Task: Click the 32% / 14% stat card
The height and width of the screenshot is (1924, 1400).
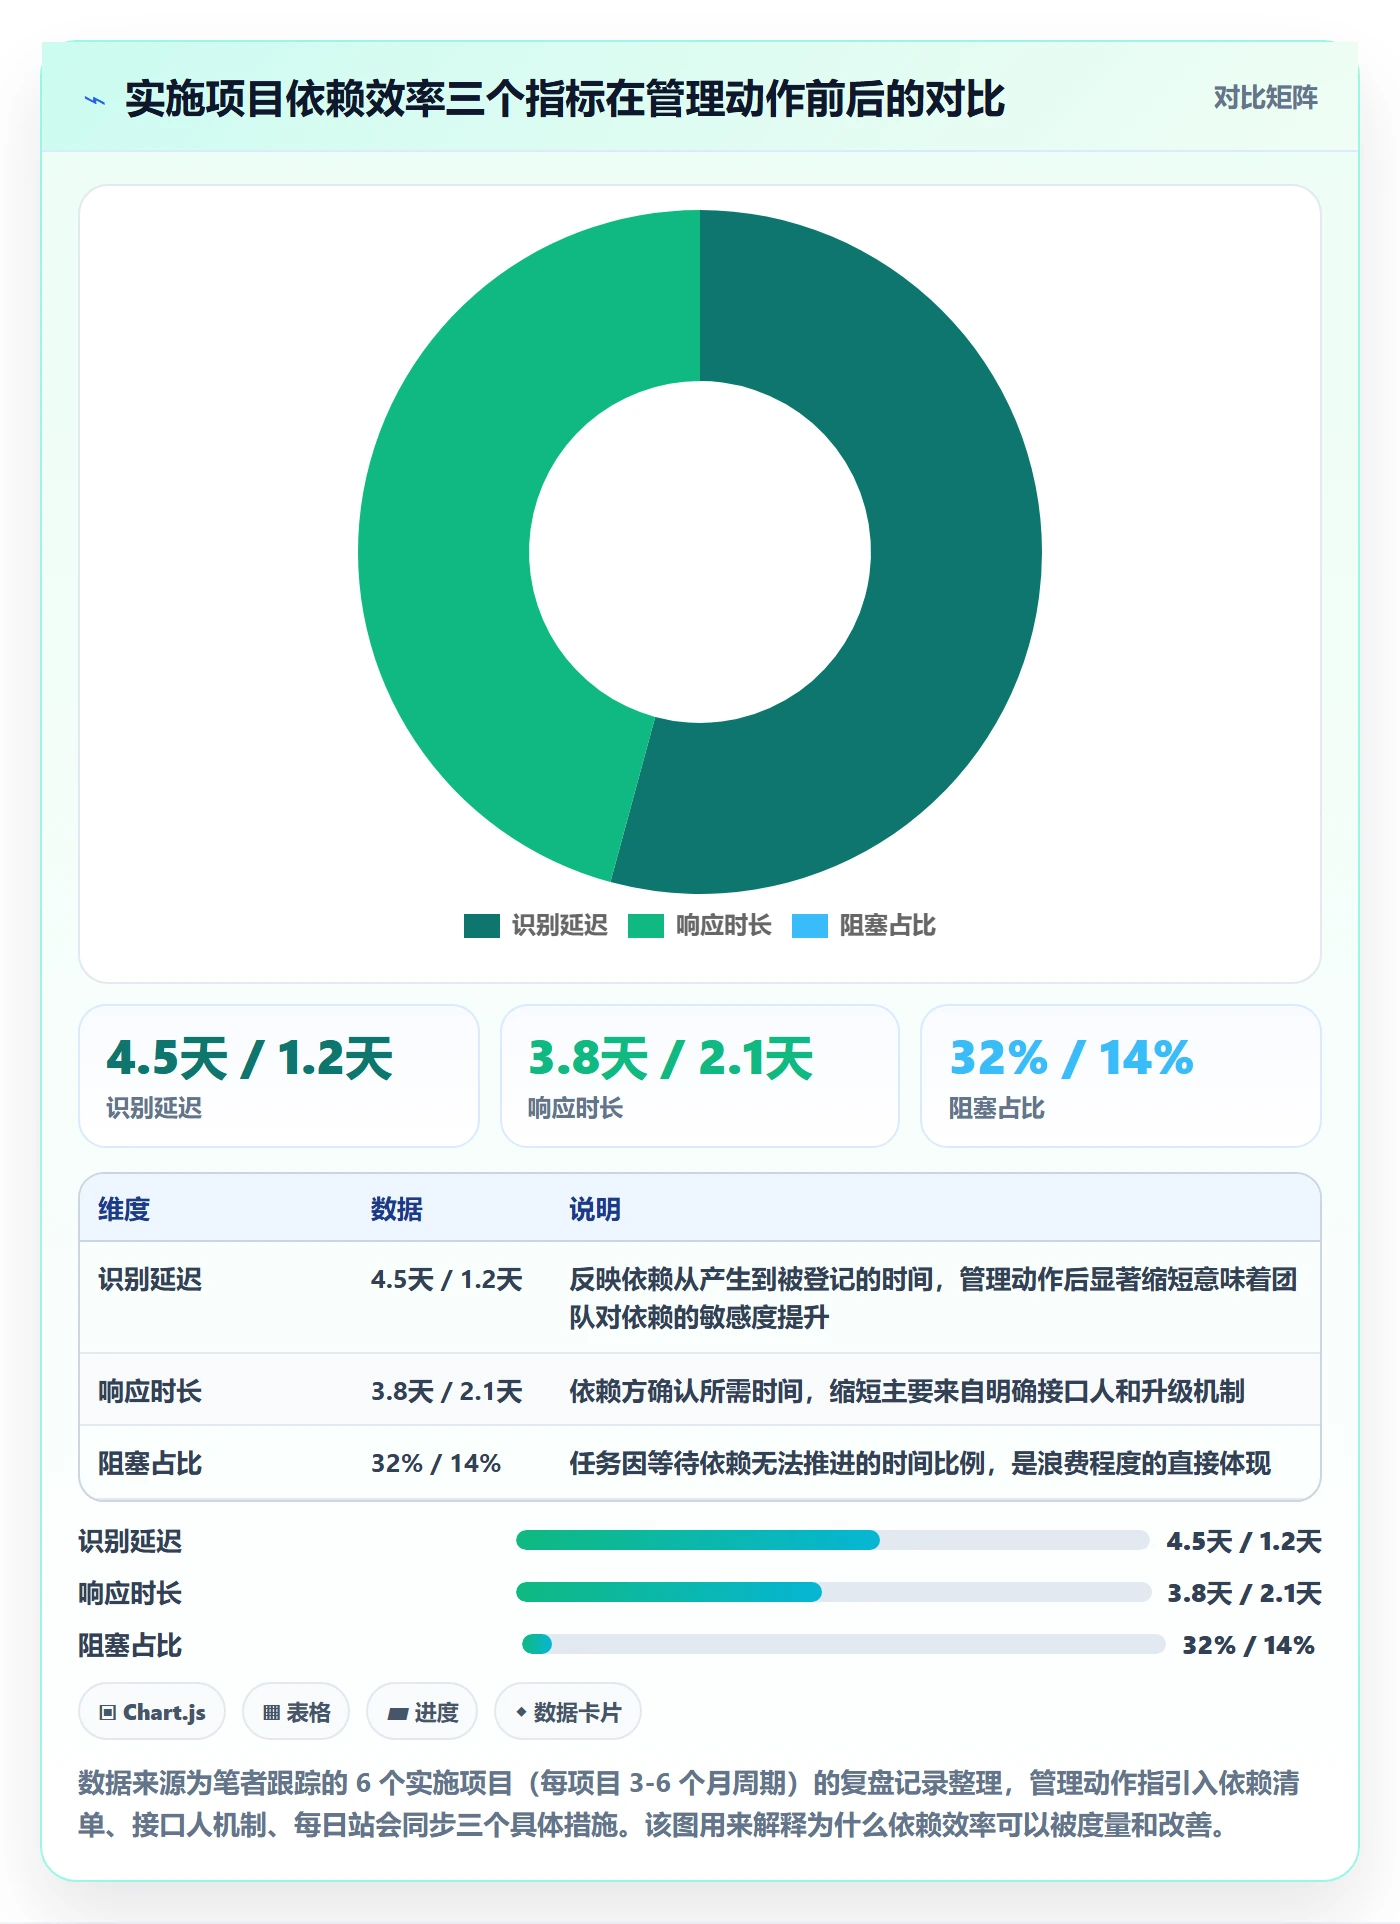Action: tap(1121, 1076)
